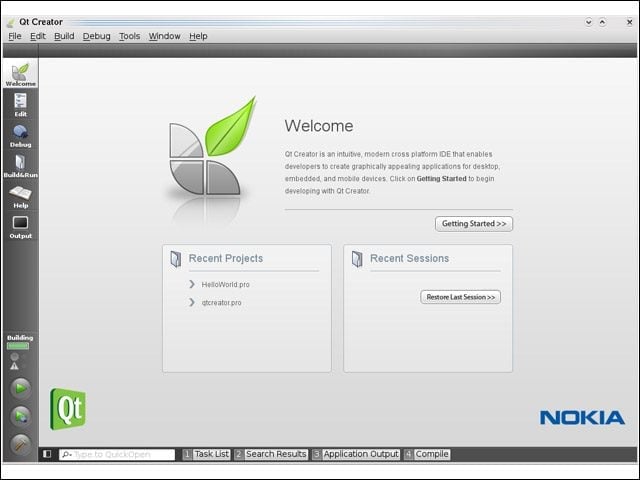The width and height of the screenshot is (640, 480).
Task: Toggle the sidebar with bottom-left icon
Action: (x=47, y=454)
